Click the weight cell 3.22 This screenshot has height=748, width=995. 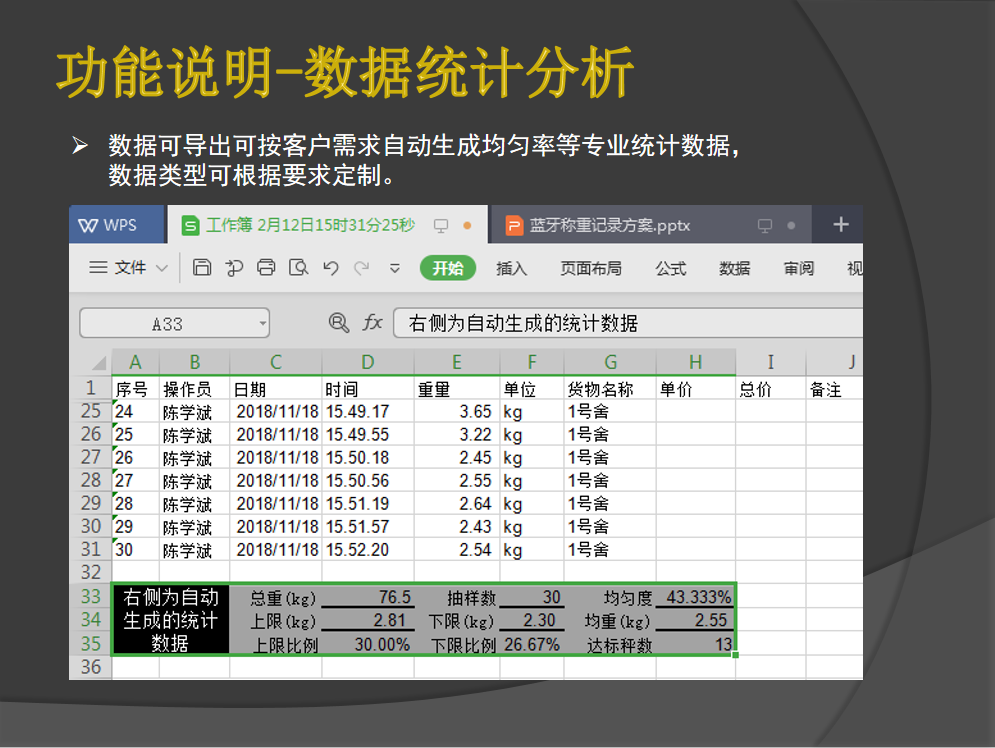click(457, 435)
